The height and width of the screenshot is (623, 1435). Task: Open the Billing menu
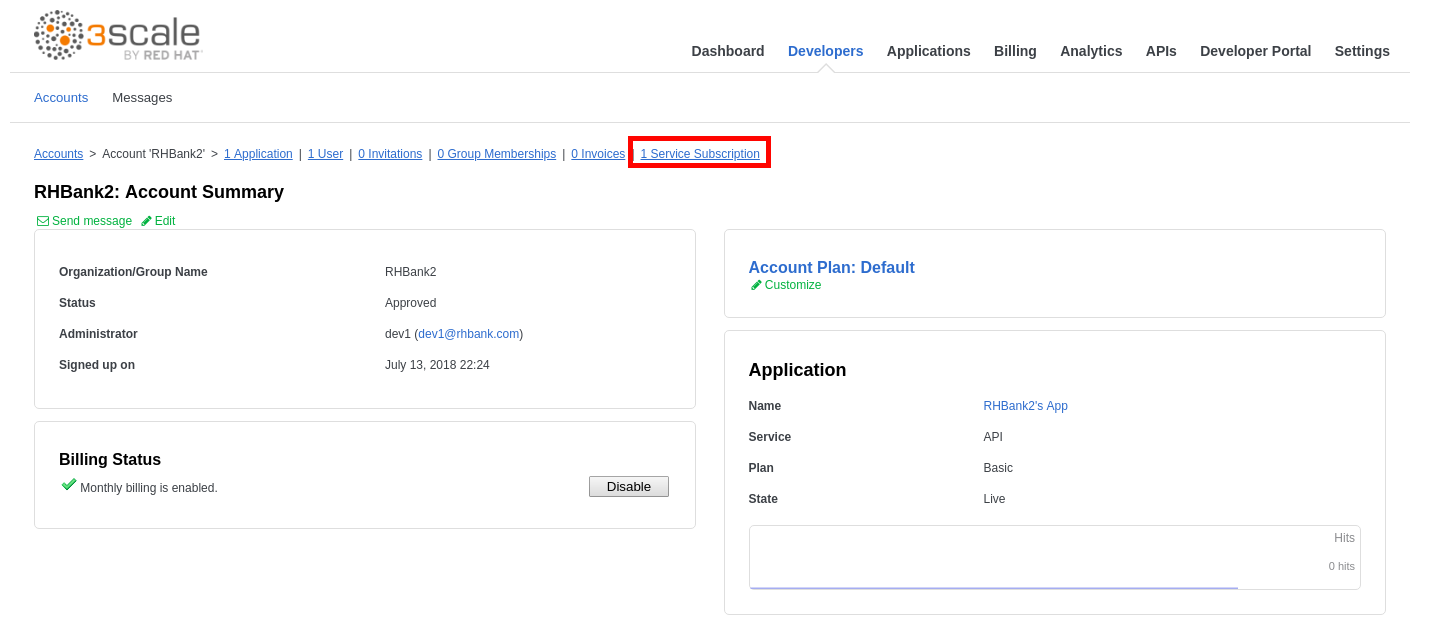1015,51
